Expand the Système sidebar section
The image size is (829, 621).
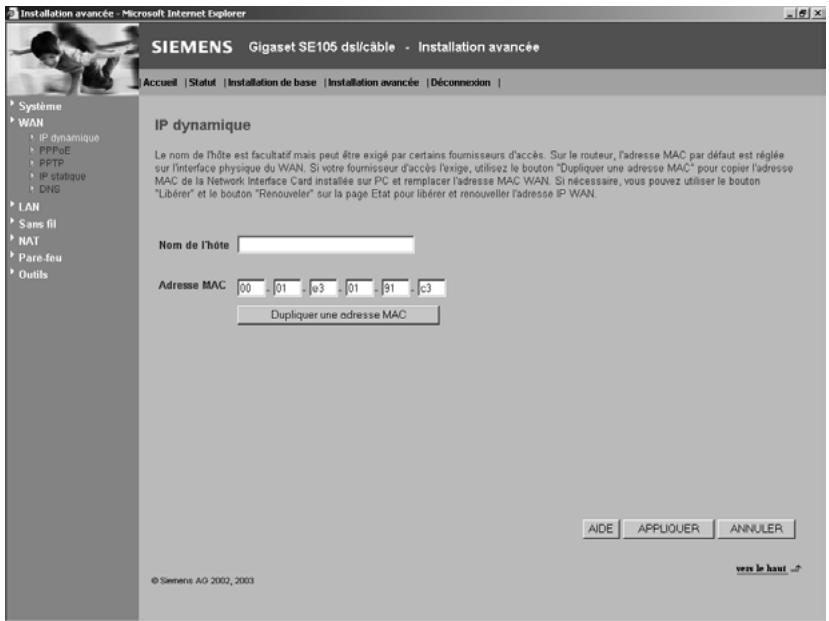point(40,106)
